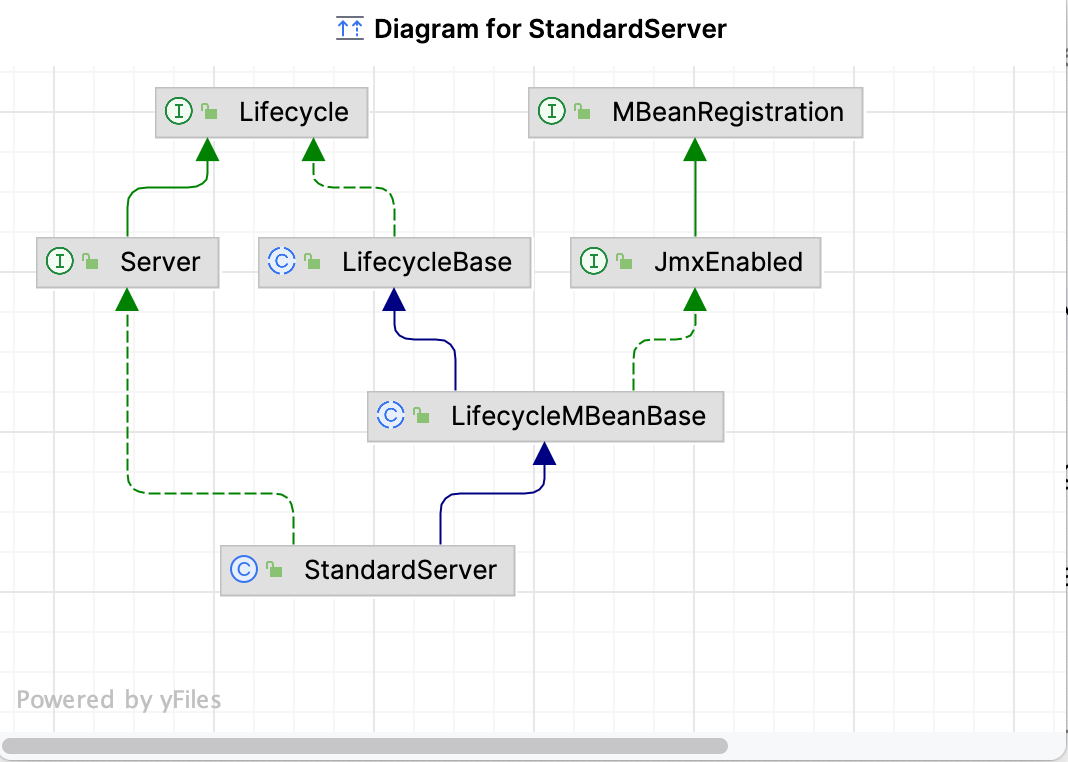Click the Diagram for StandardServer title
1068x762 pixels.
550,29
